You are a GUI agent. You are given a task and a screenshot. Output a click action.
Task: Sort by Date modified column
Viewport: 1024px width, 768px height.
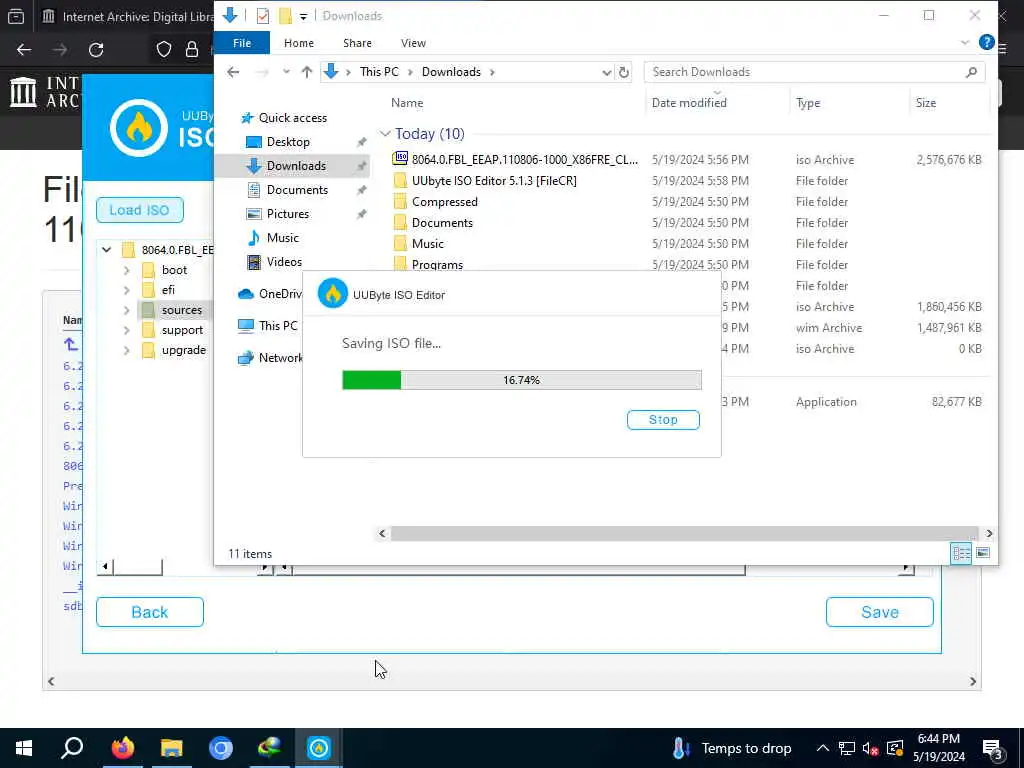(689, 103)
